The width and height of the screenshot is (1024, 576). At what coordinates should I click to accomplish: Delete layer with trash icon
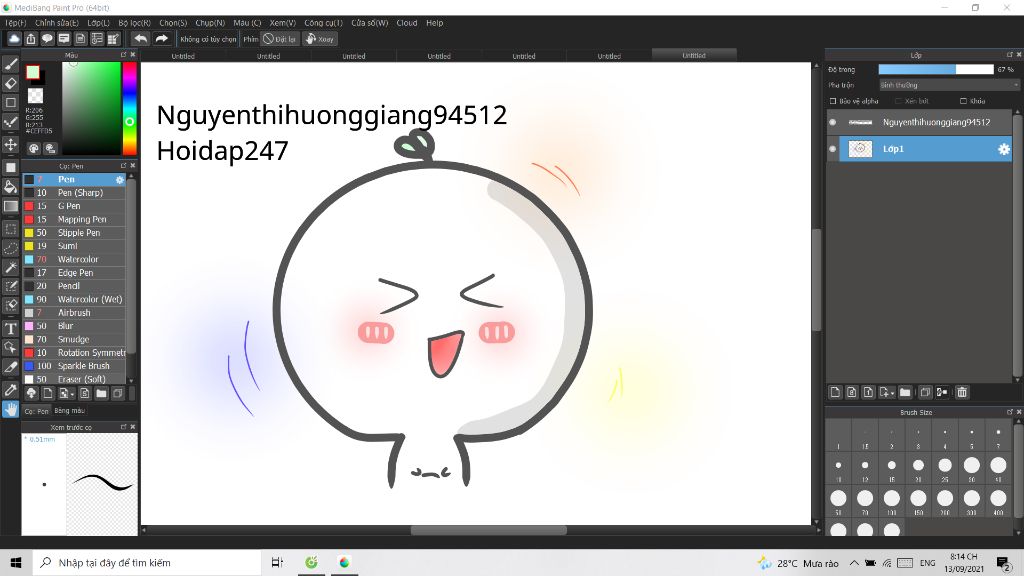(x=962, y=392)
